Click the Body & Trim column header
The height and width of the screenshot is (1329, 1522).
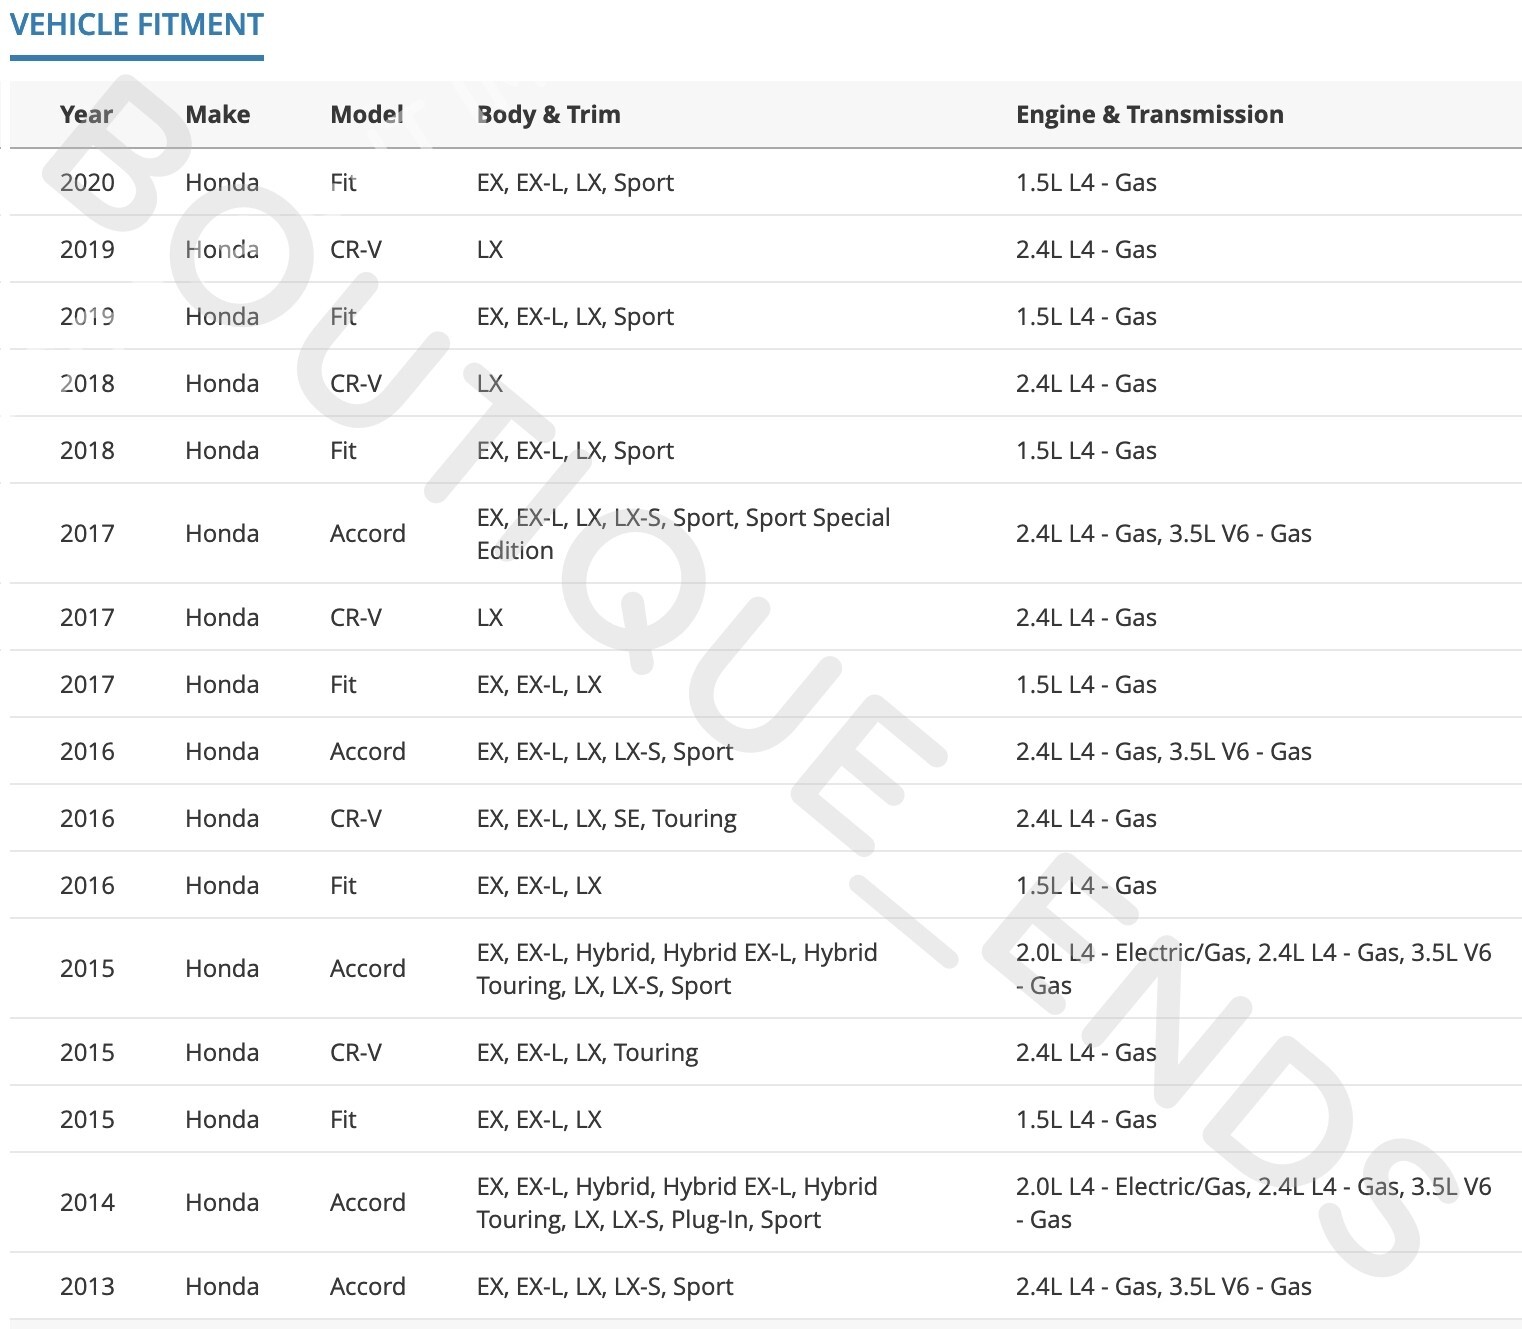pyautogui.click(x=549, y=115)
